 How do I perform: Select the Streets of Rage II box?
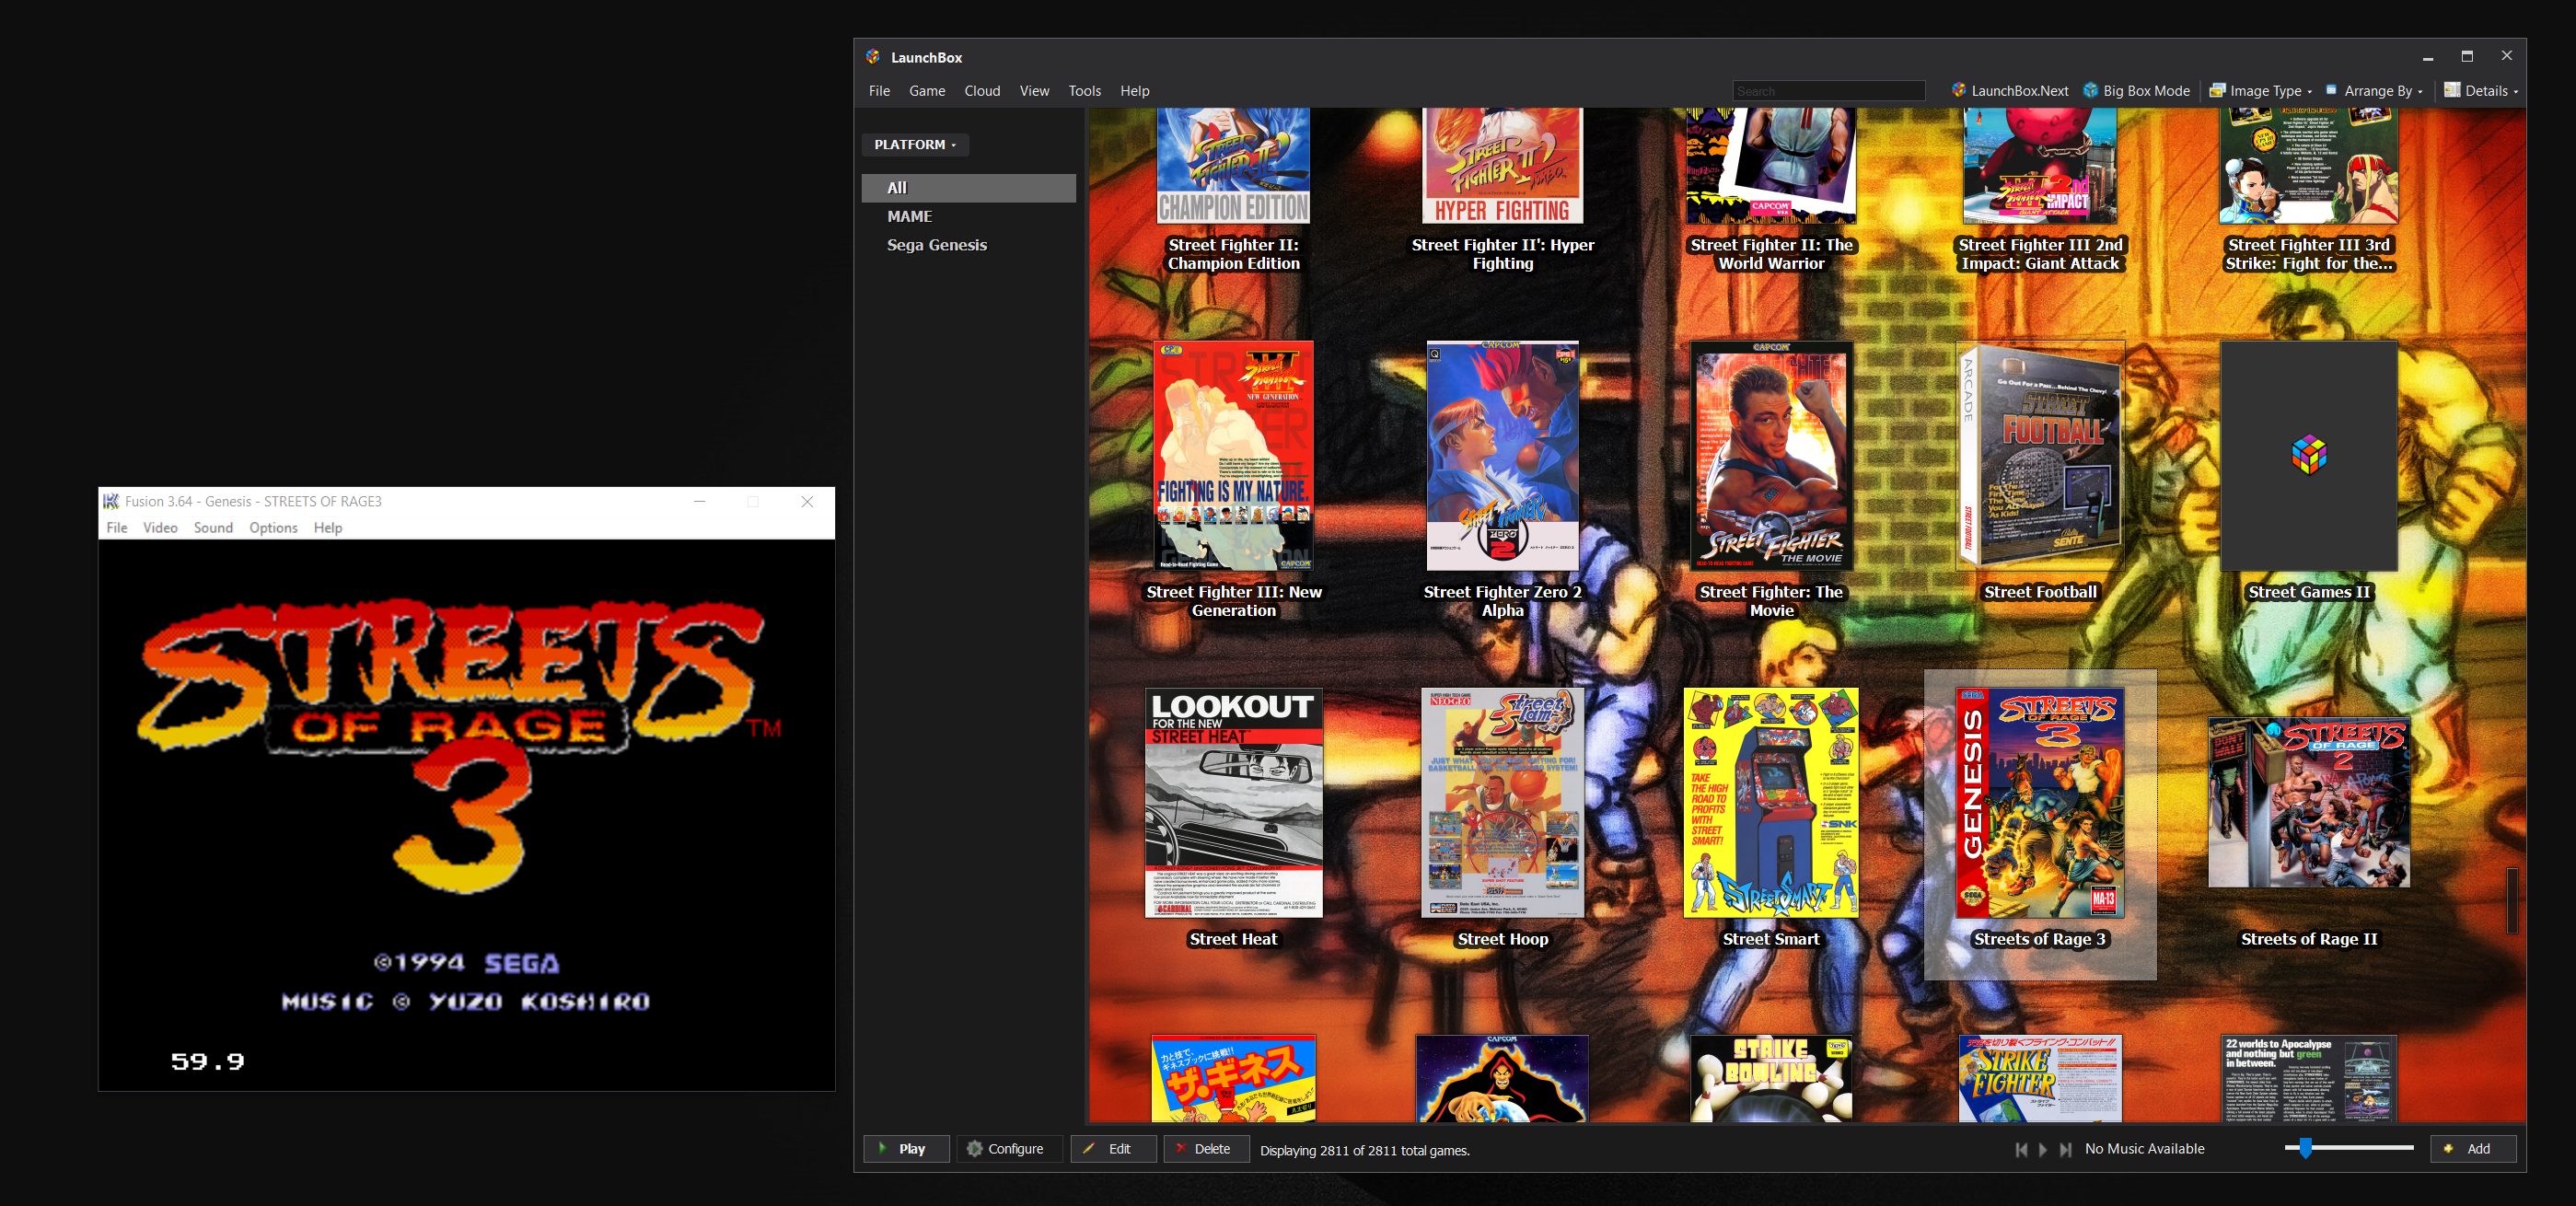(2308, 802)
